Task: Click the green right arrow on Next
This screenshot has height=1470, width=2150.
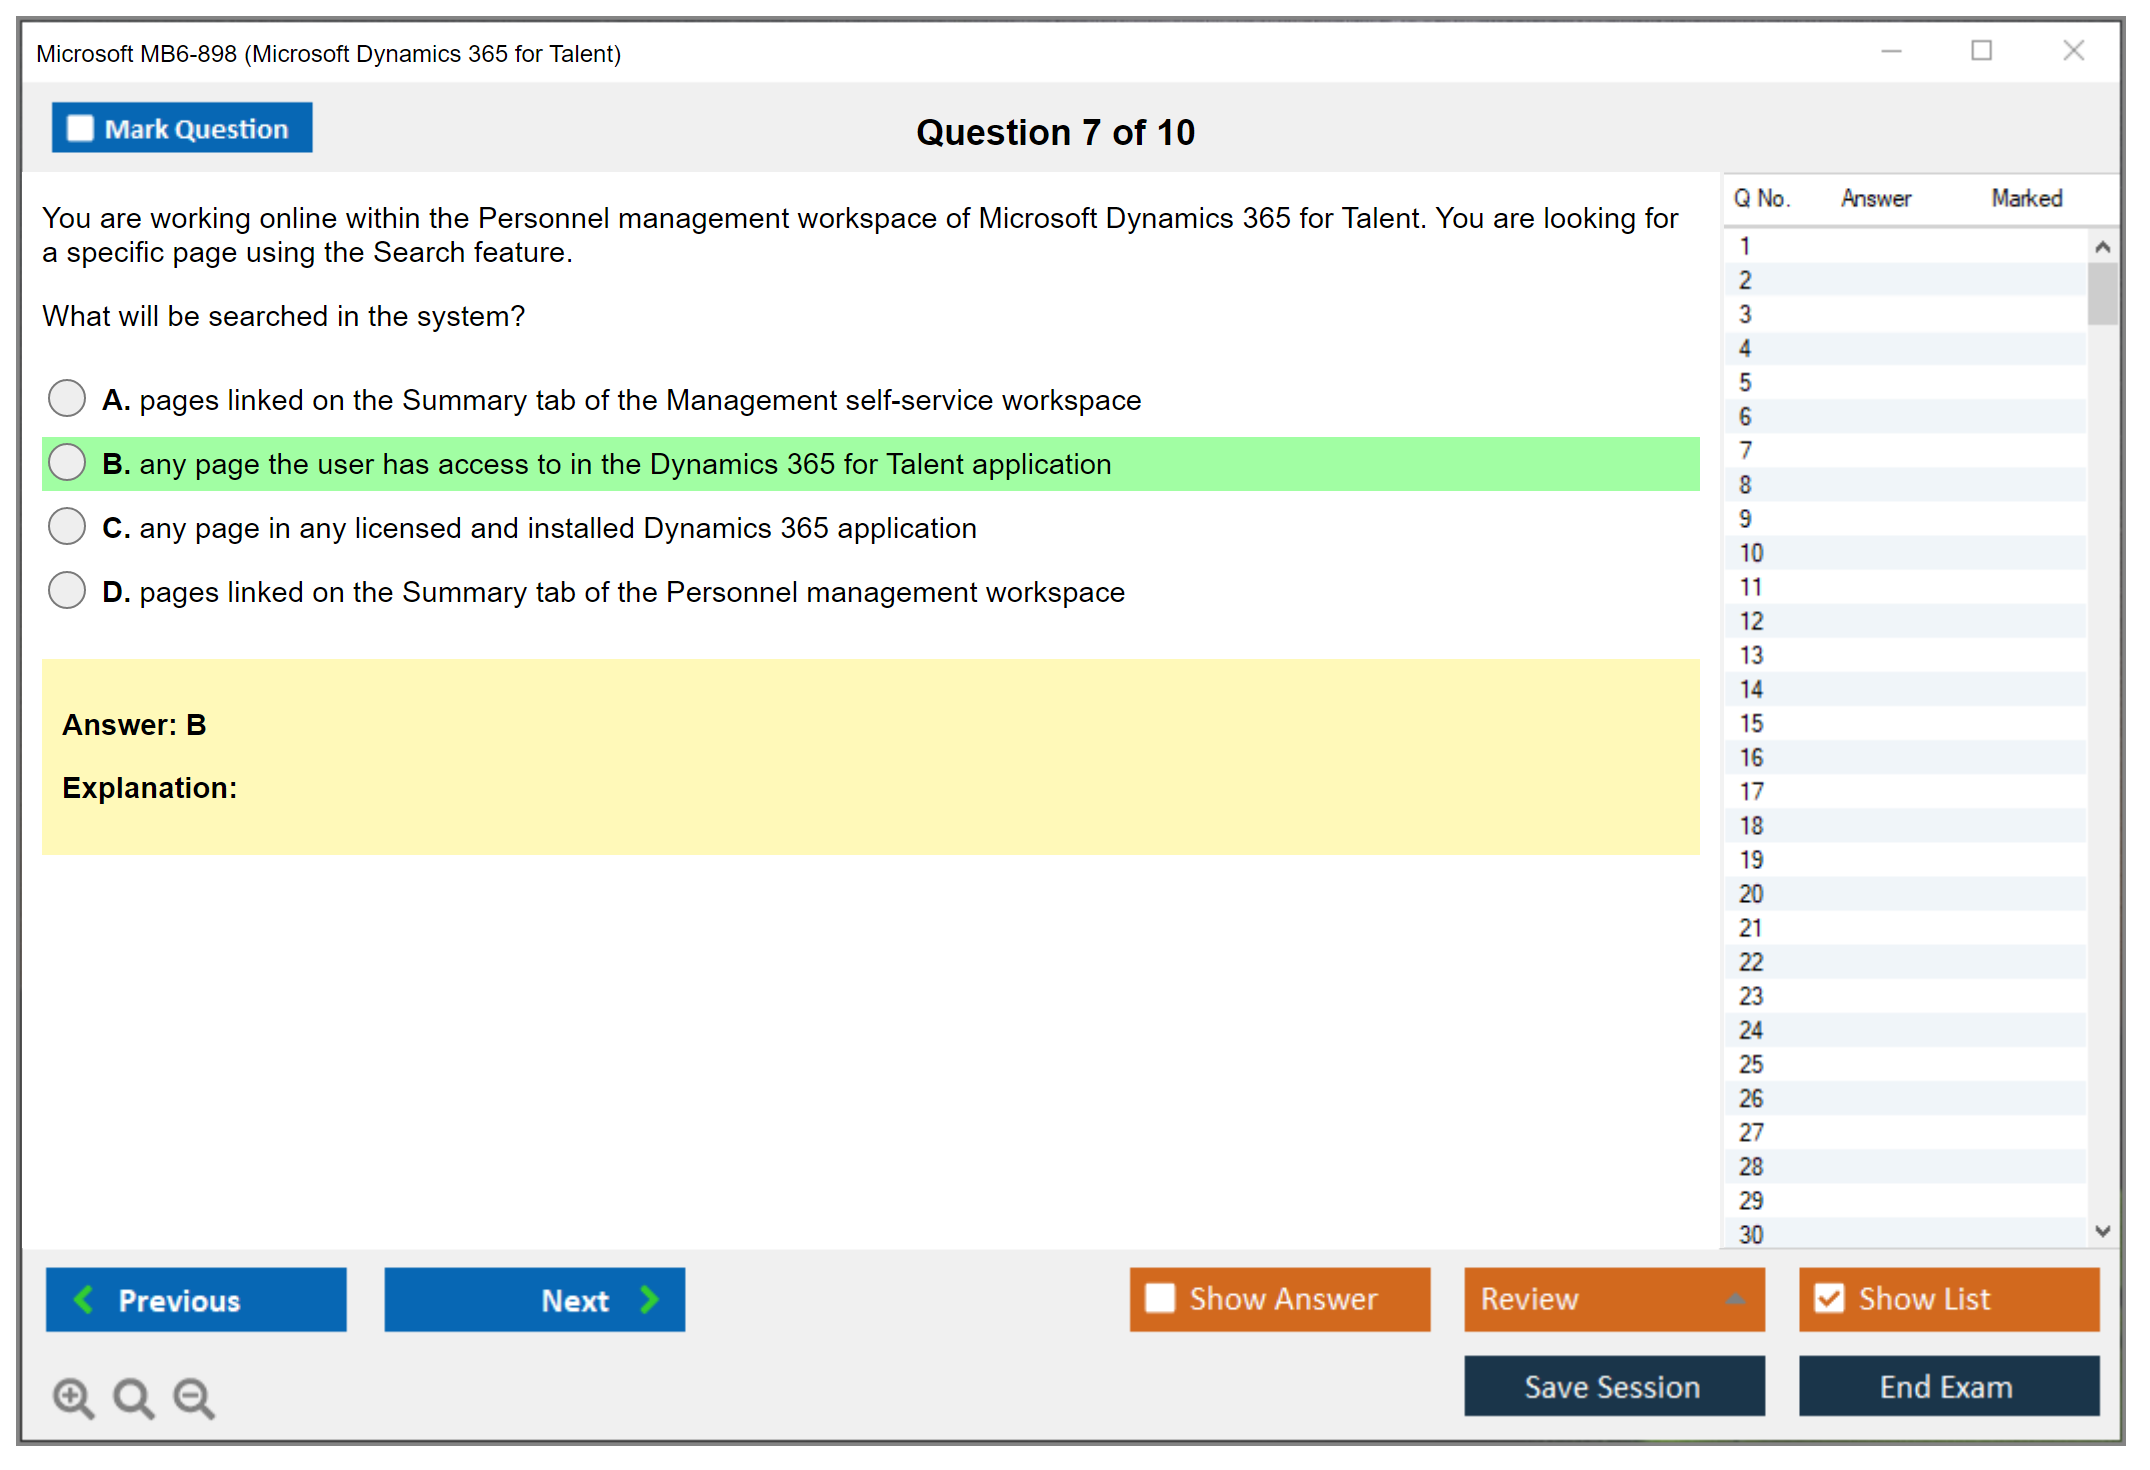Action: click(x=649, y=1299)
